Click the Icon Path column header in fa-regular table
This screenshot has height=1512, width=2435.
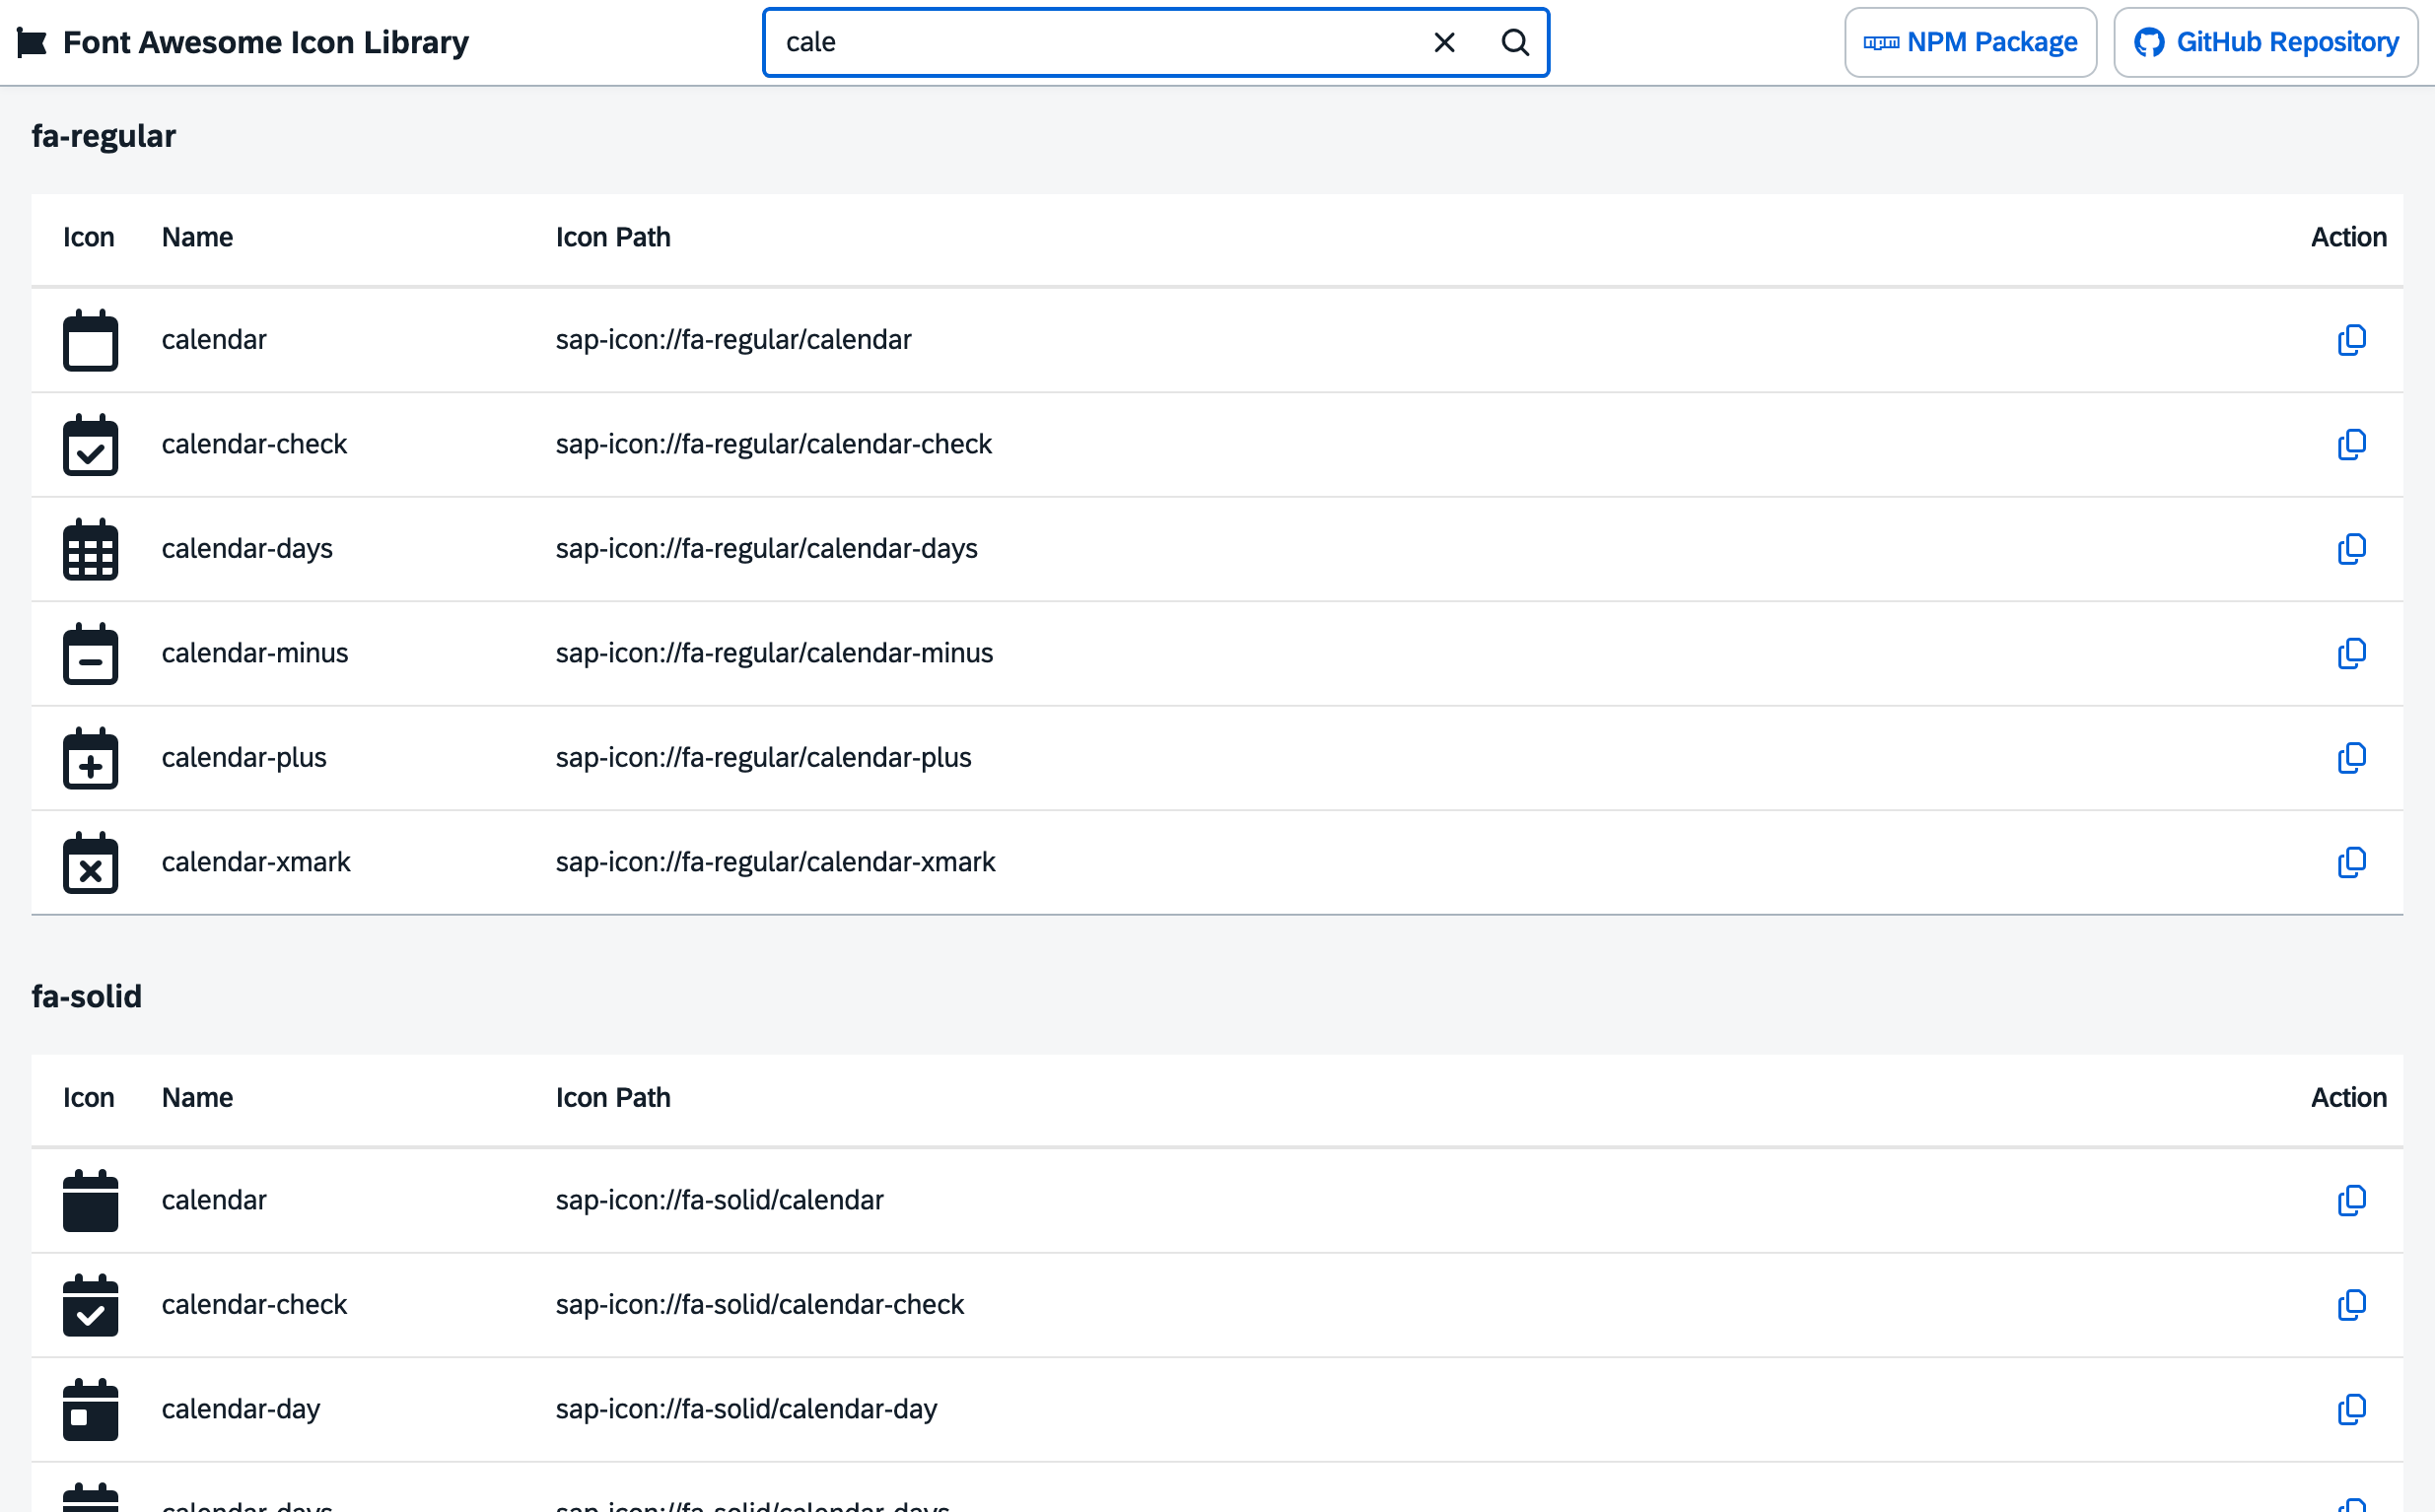[x=613, y=237]
